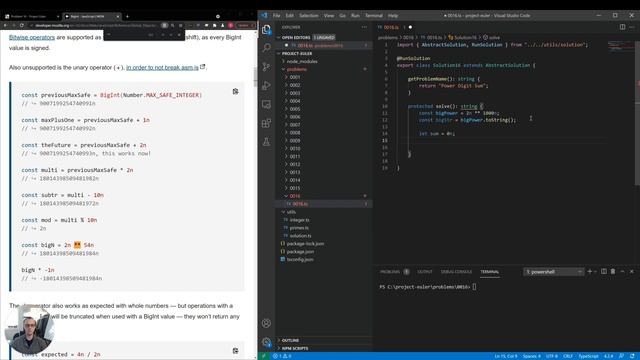
Task: Open remote window indicator in status bar
Action: coord(263,356)
